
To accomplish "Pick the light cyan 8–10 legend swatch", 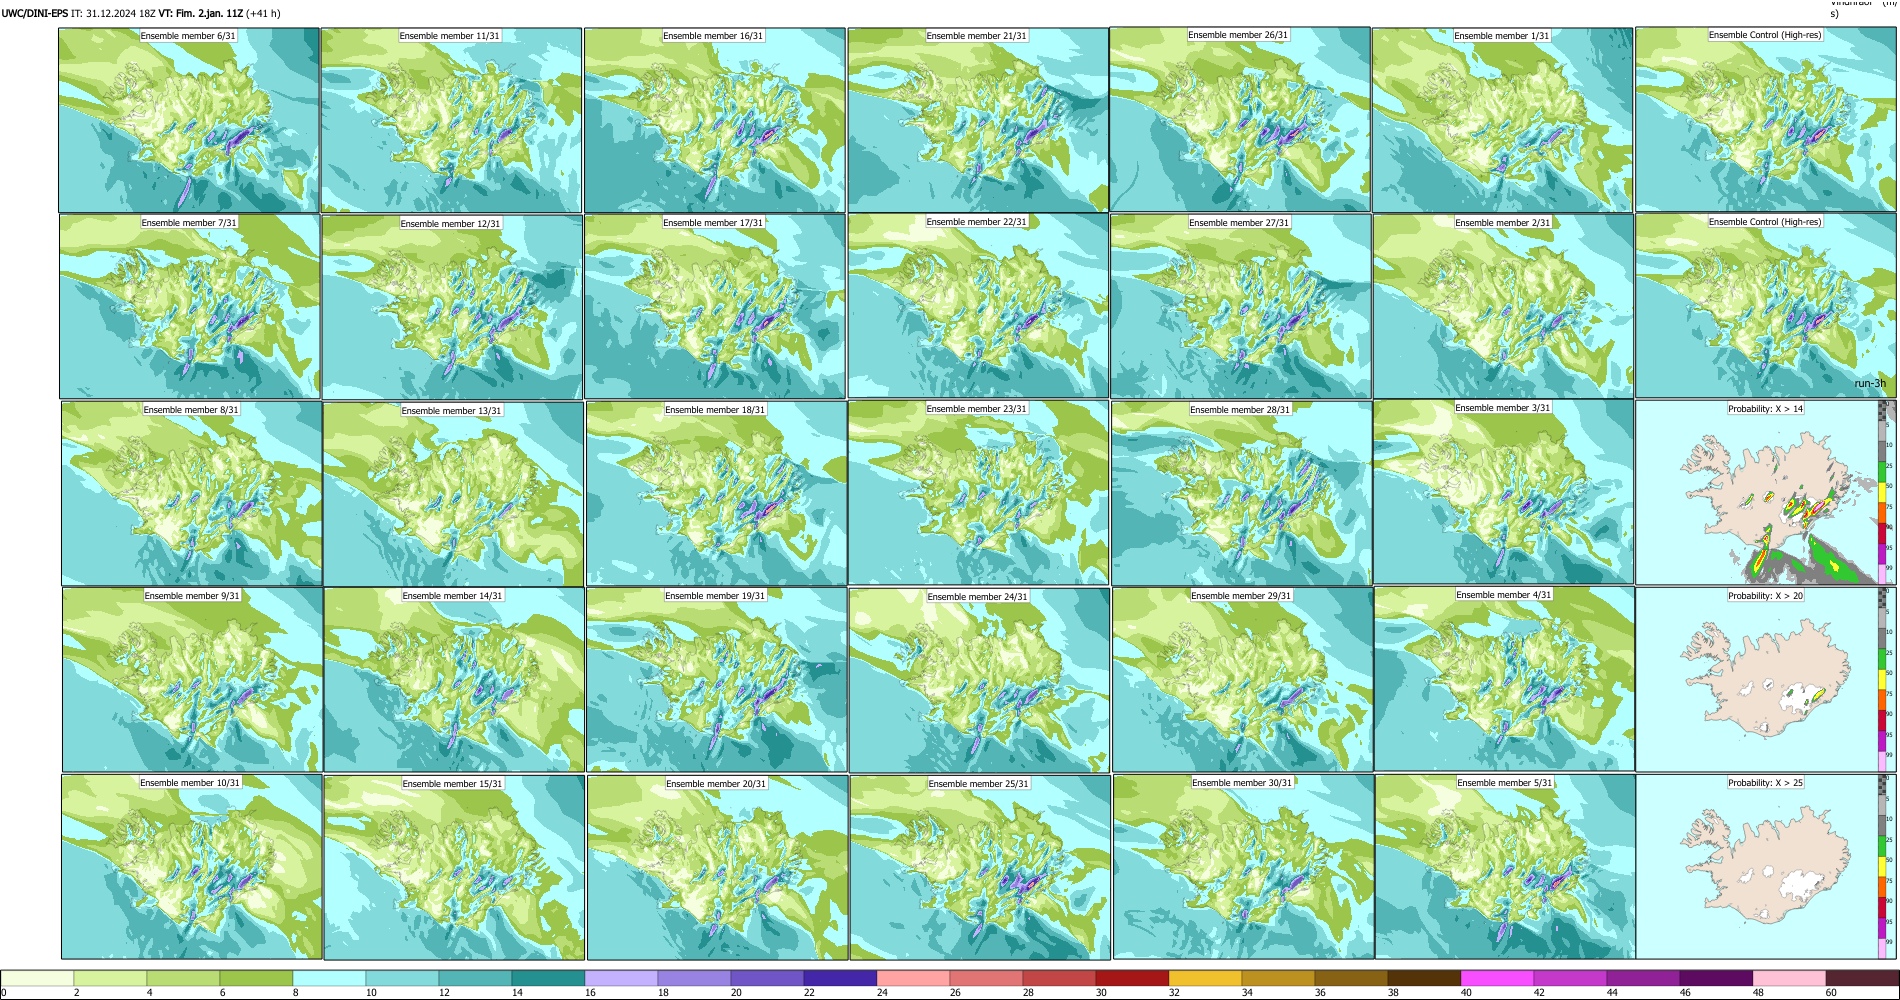I will pyautogui.click(x=329, y=978).
